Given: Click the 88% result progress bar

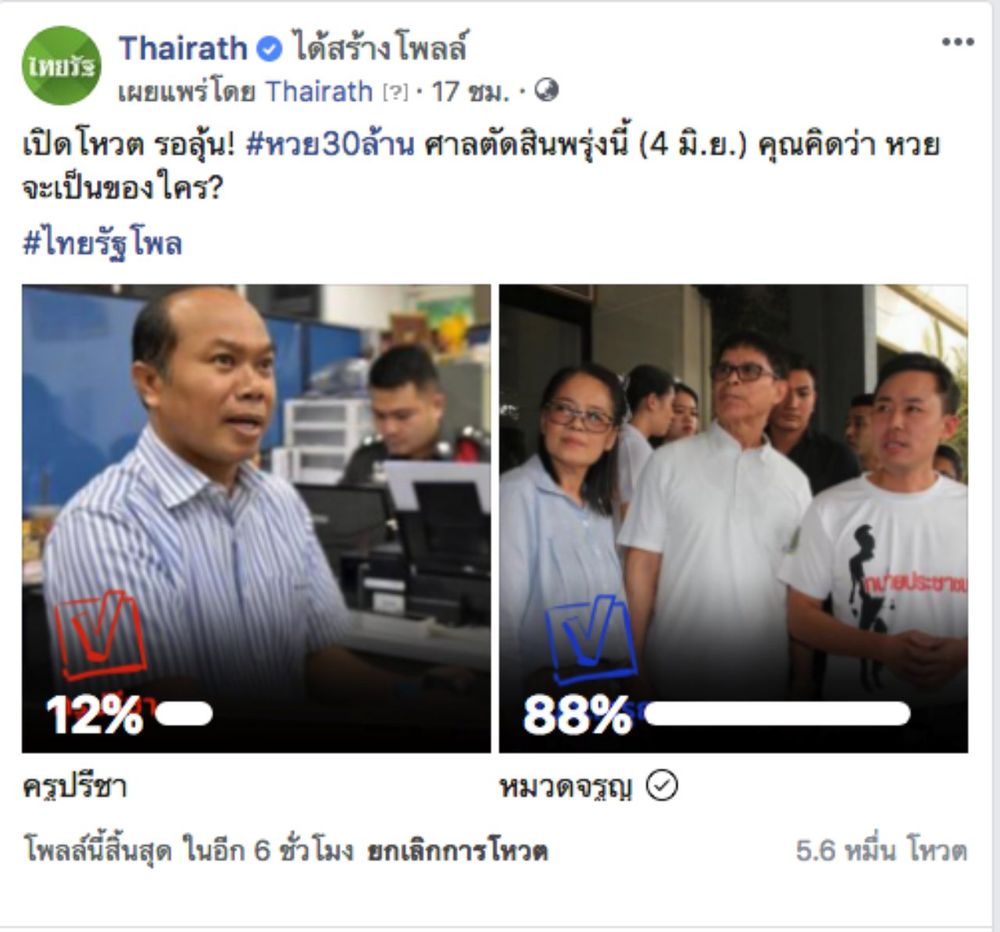Looking at the screenshot, I should click(x=777, y=714).
